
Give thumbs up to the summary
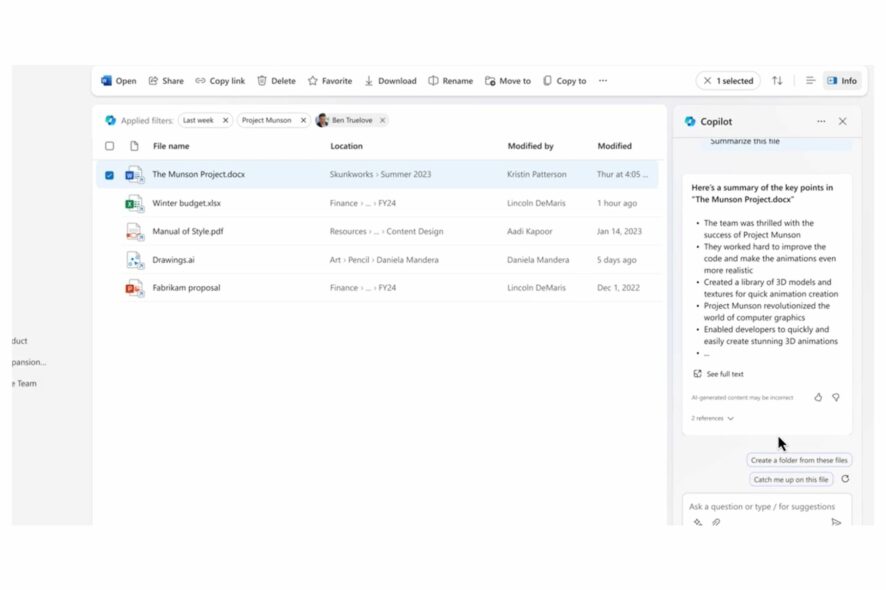(x=818, y=398)
